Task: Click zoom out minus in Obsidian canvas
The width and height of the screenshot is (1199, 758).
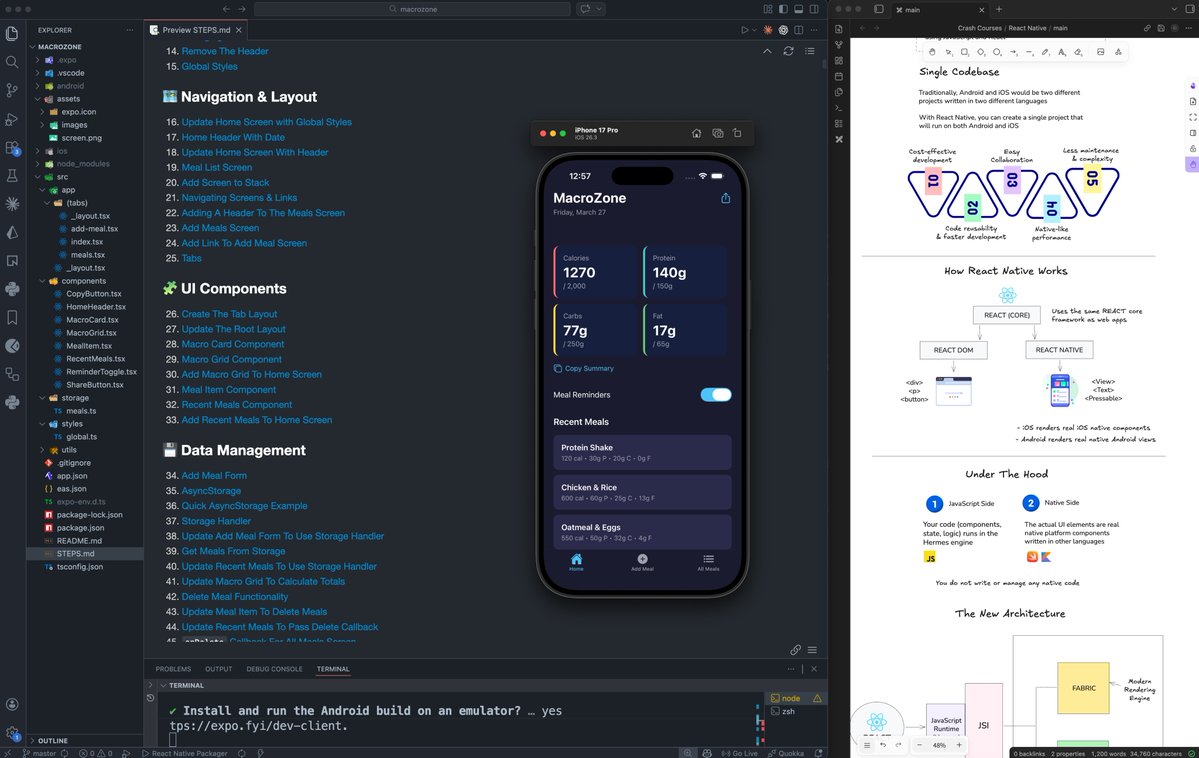Action: [919, 745]
